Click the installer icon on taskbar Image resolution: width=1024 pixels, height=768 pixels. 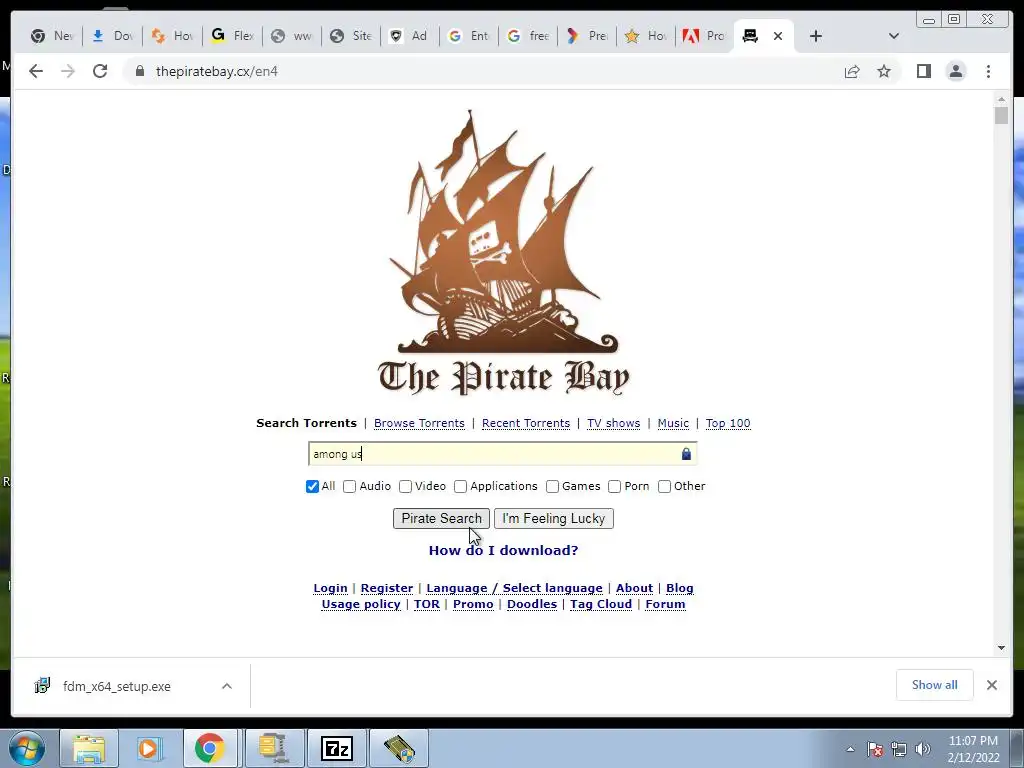399,748
